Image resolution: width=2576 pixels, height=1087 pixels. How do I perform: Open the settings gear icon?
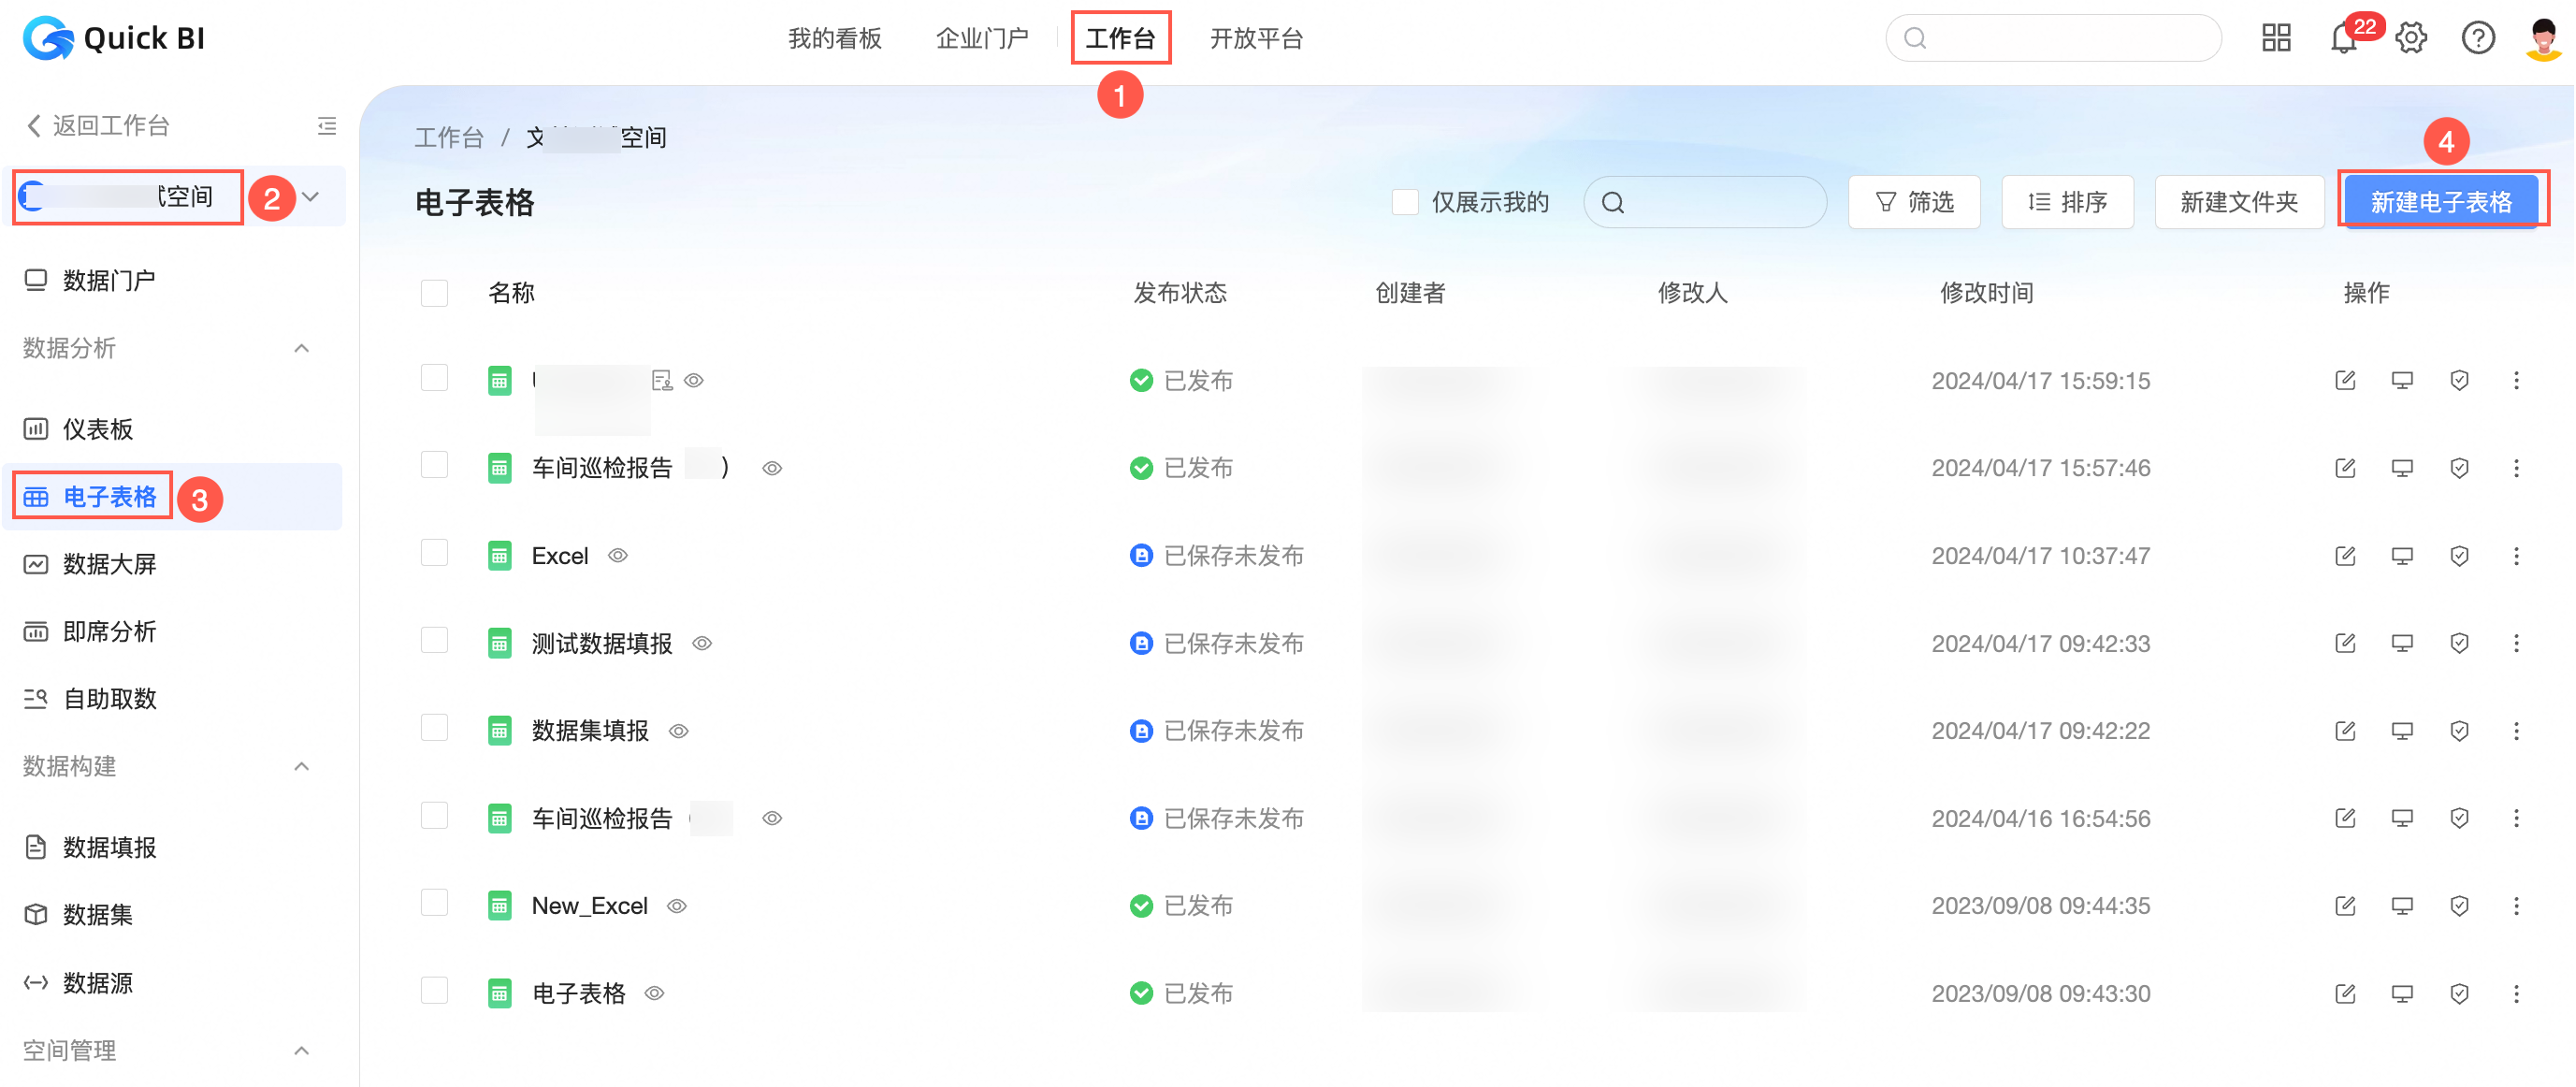coord(2411,39)
